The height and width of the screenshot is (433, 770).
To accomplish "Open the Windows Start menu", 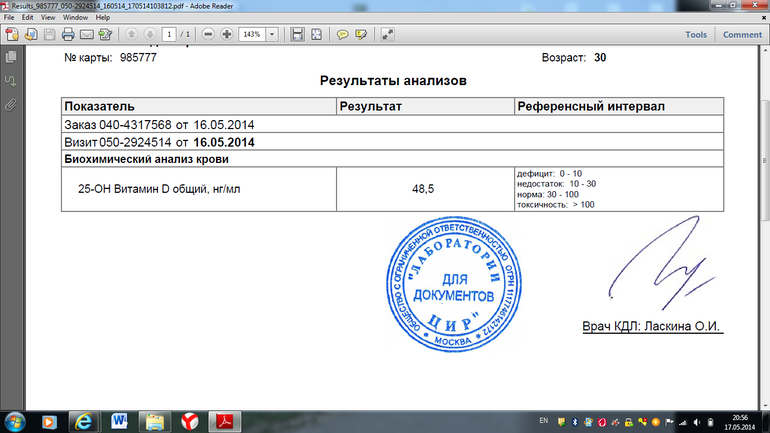I will tap(14, 422).
